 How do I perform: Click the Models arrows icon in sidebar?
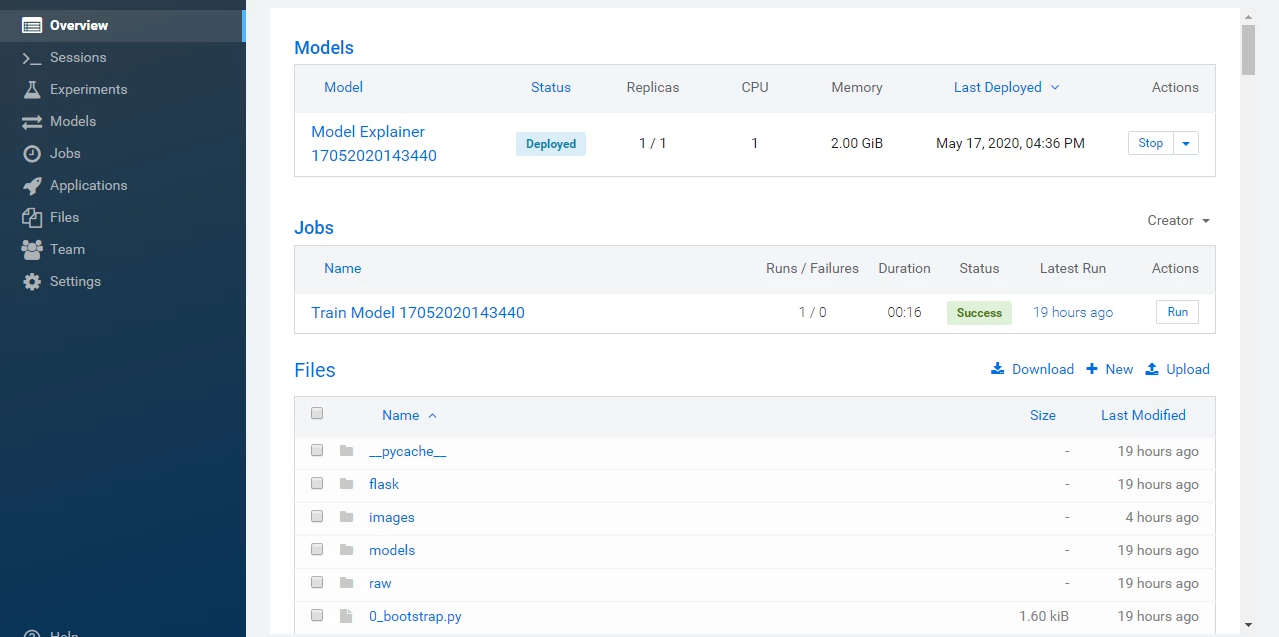click(32, 121)
